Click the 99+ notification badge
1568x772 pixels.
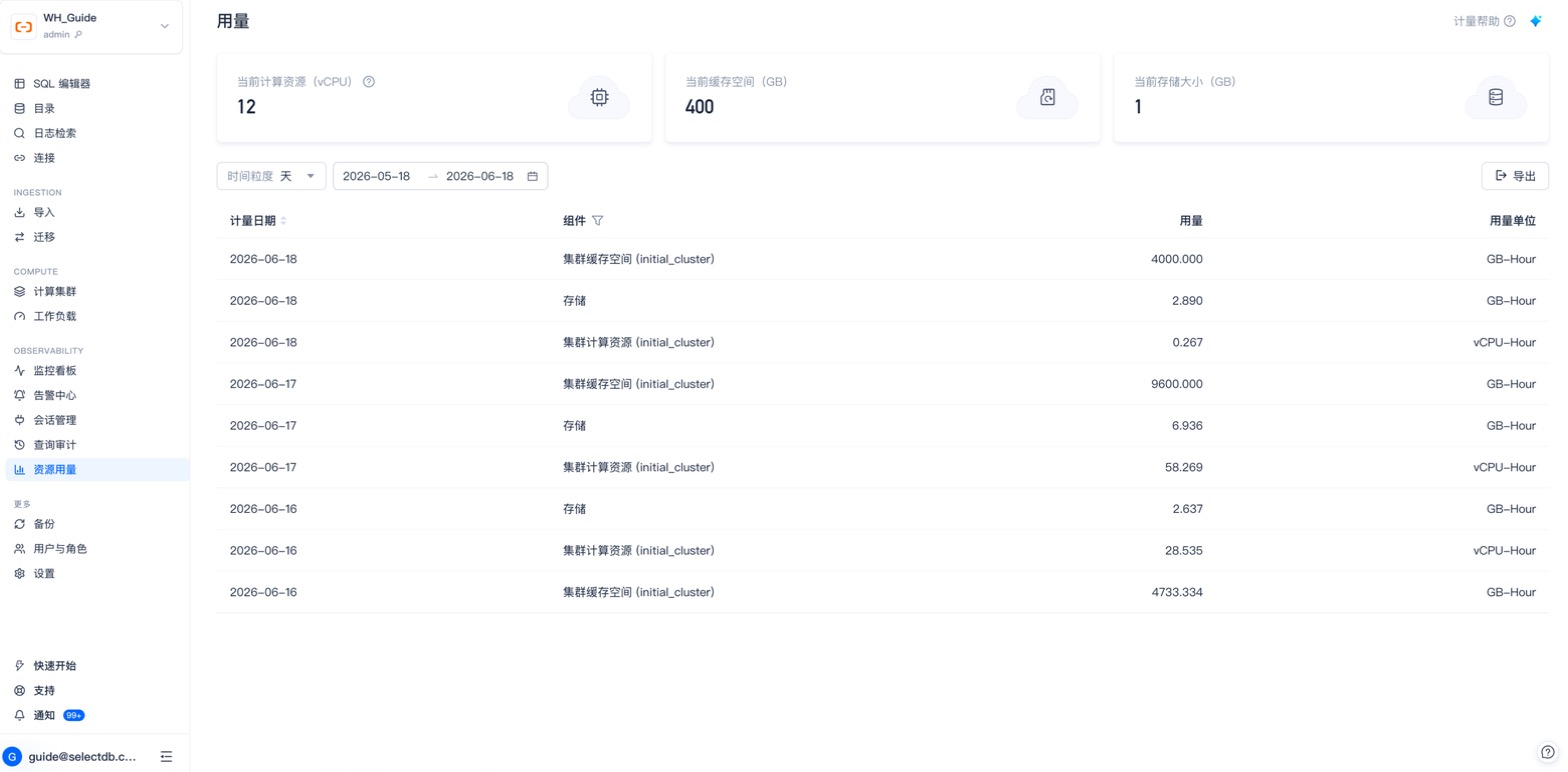(74, 715)
